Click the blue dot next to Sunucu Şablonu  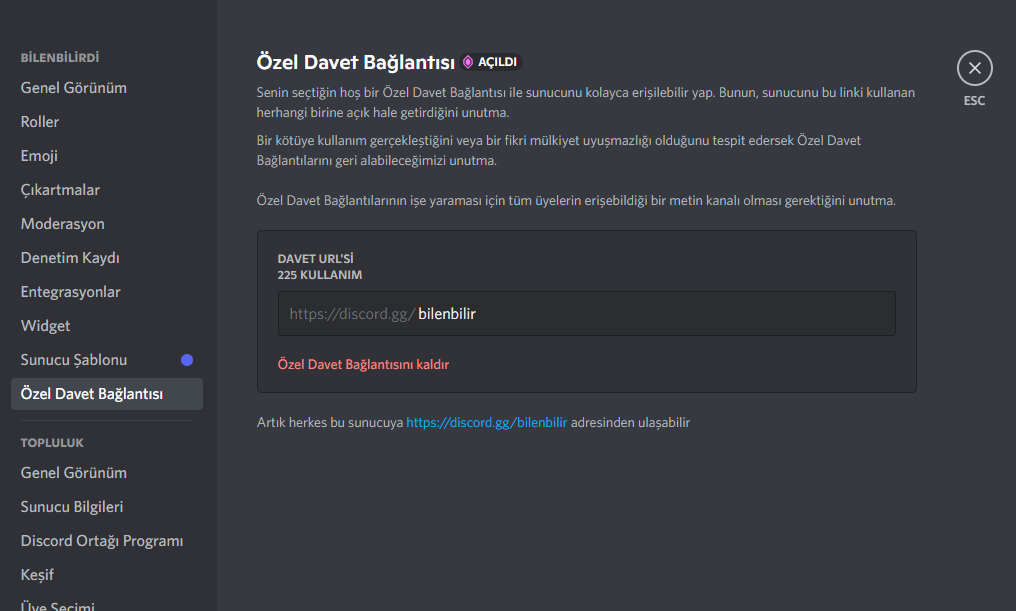(187, 360)
